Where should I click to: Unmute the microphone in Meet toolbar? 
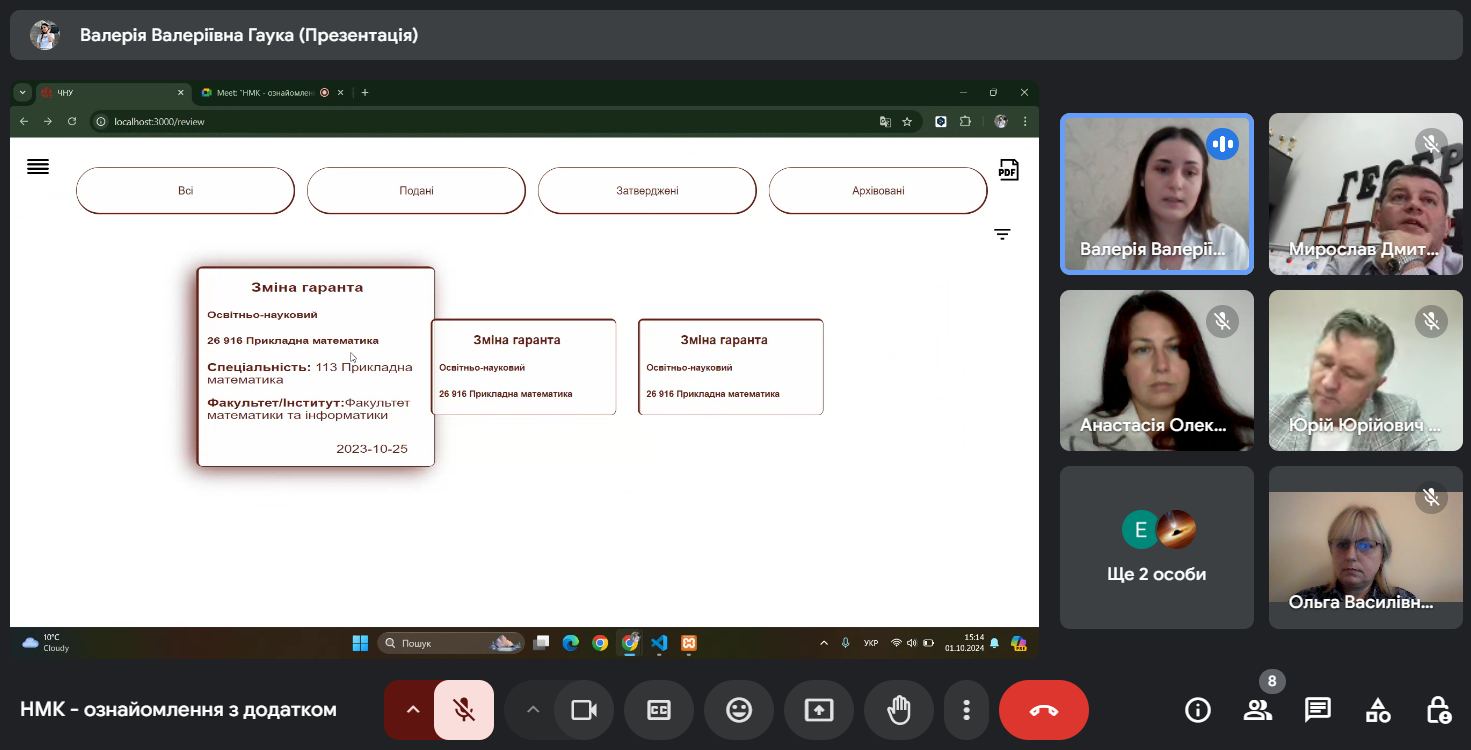pos(464,710)
